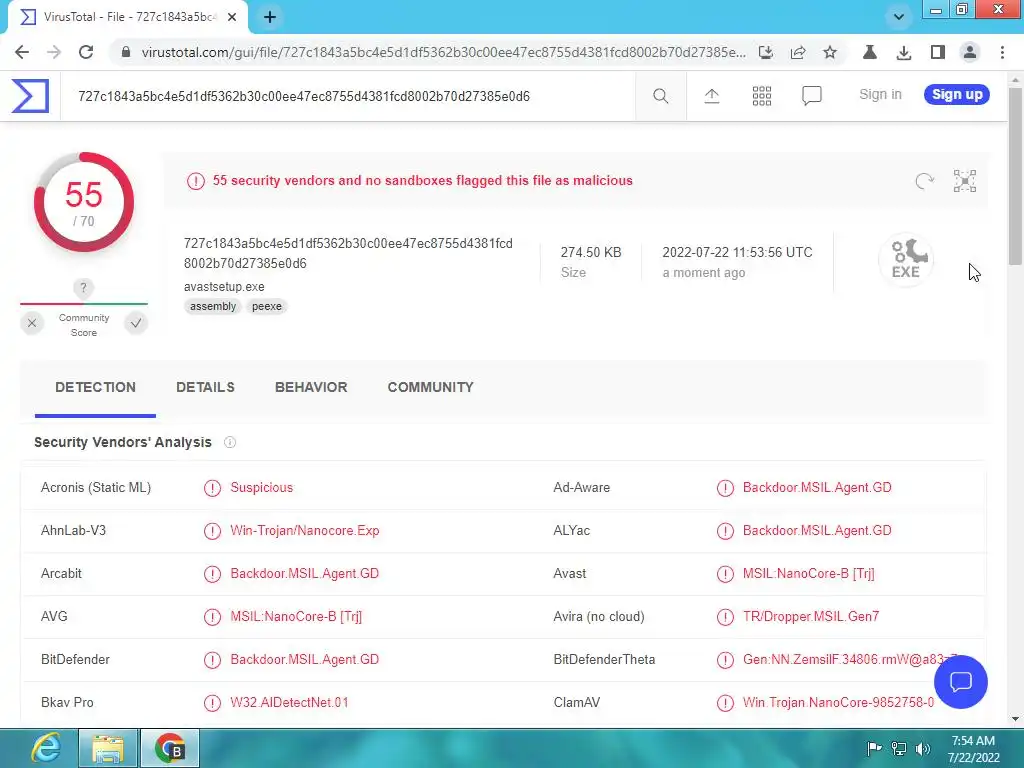Click AhnLab-V3 Win-Trojan/Nanocore.Exp result
Screen dimensions: 1024x768
(x=304, y=530)
